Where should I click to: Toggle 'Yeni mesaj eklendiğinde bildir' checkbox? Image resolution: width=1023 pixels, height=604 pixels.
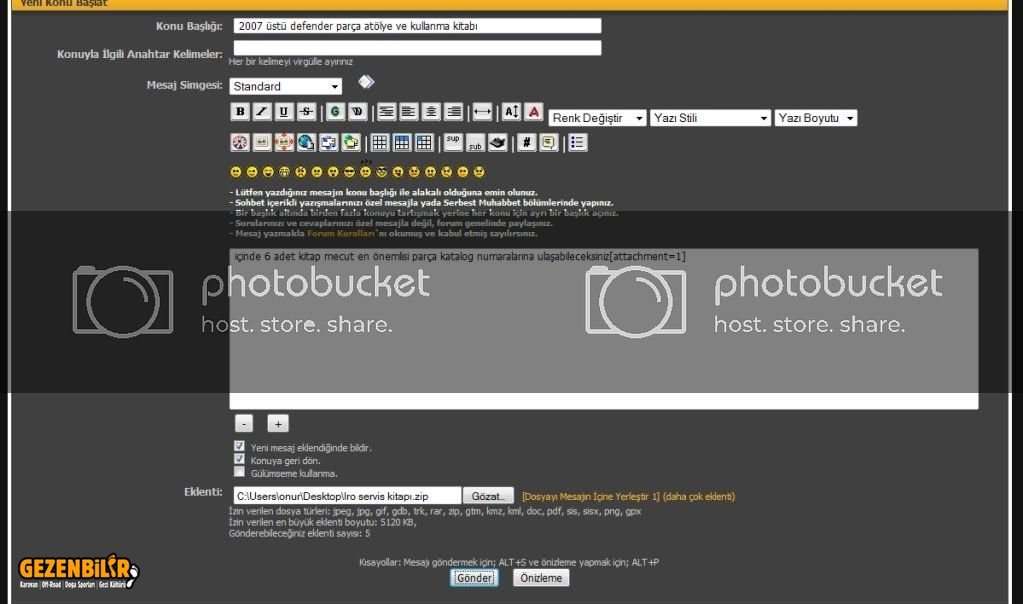(x=239, y=446)
